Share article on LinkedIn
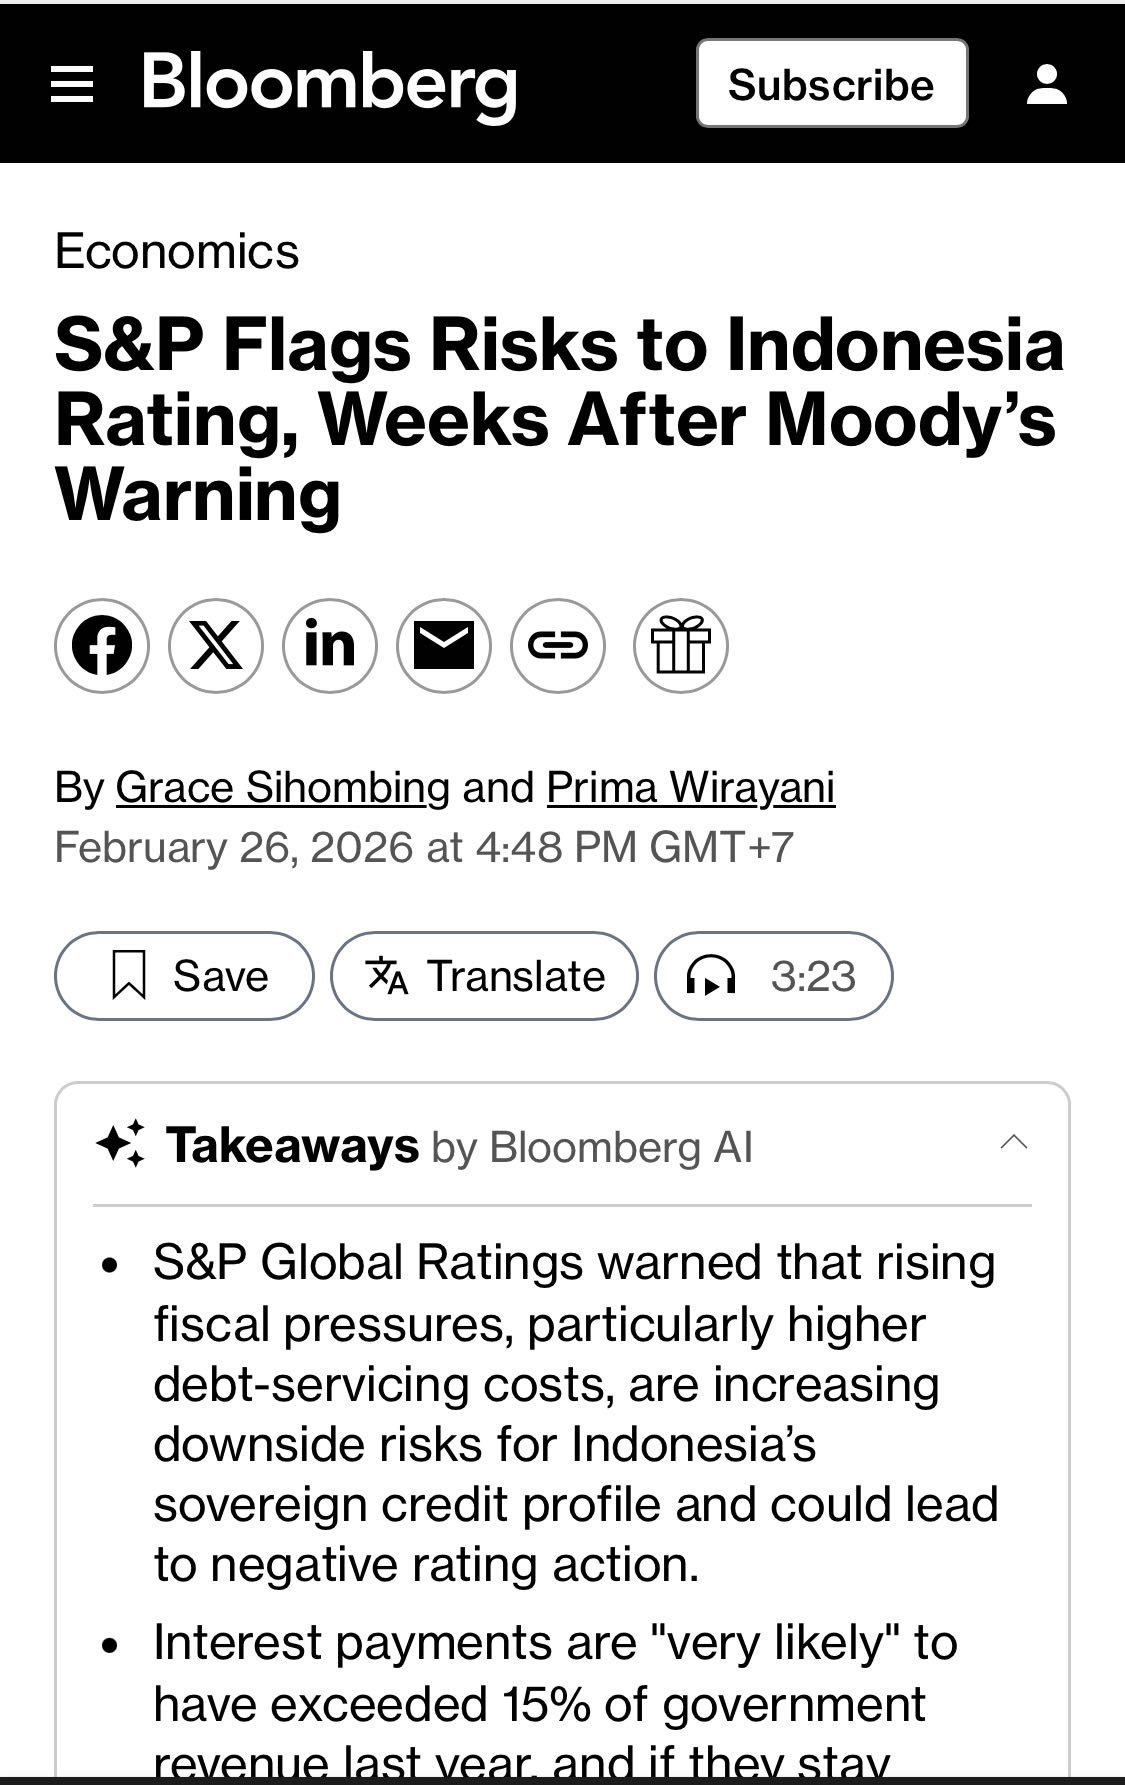 pyautogui.click(x=330, y=645)
